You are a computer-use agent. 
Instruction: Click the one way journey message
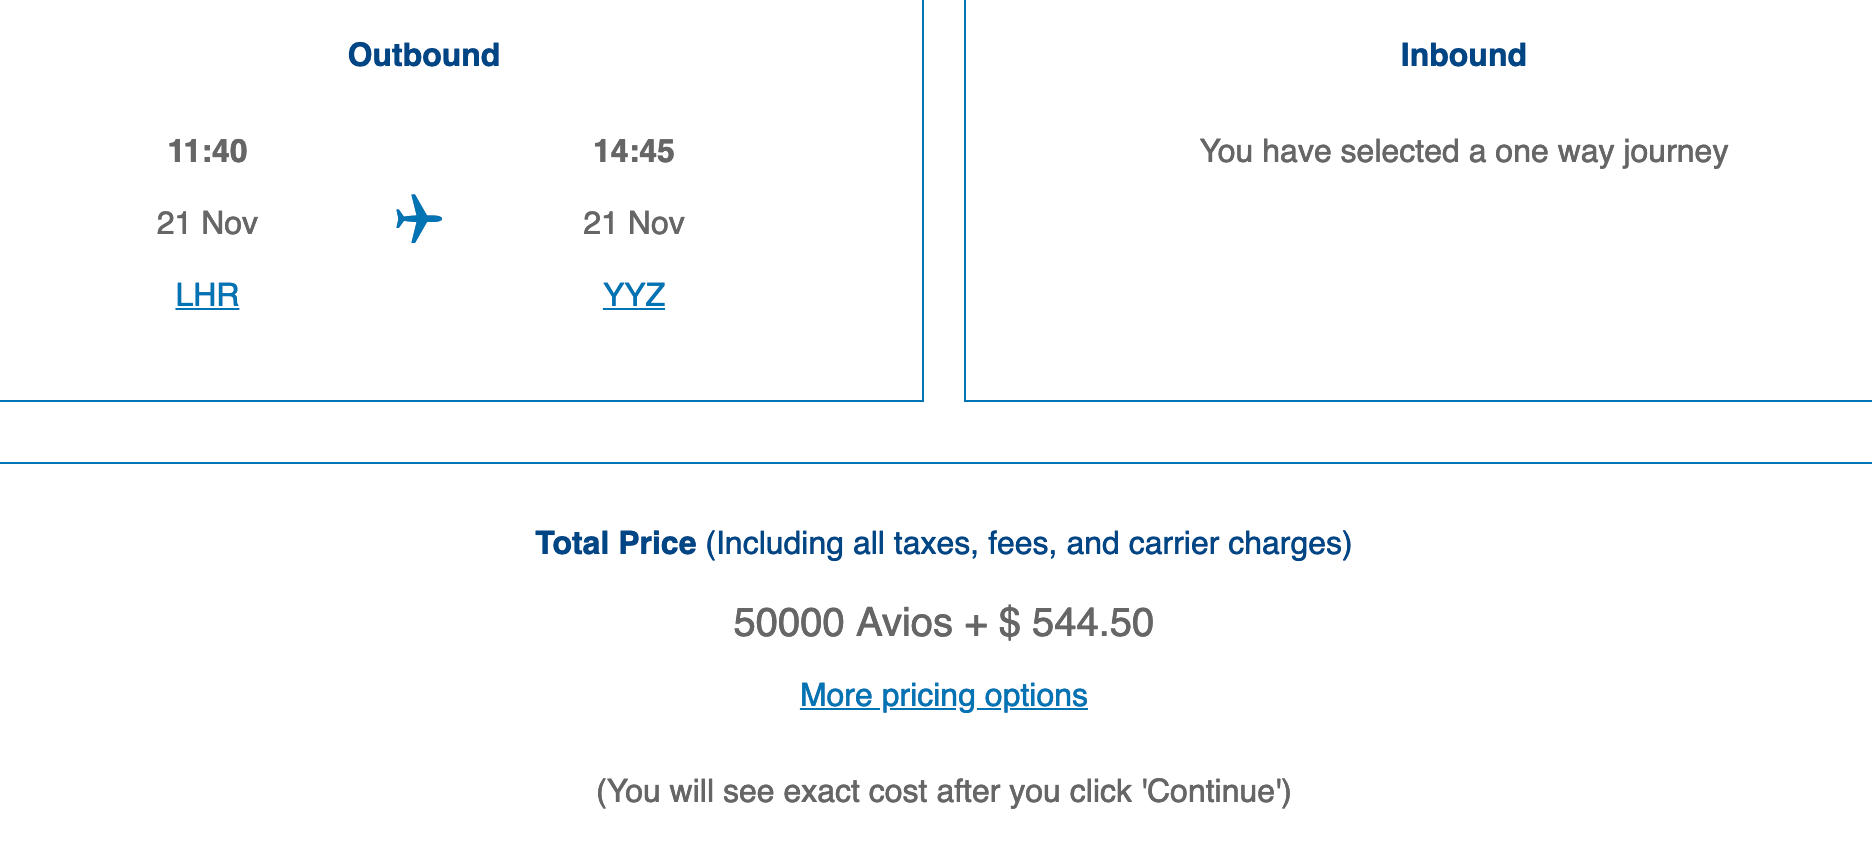click(x=1463, y=151)
